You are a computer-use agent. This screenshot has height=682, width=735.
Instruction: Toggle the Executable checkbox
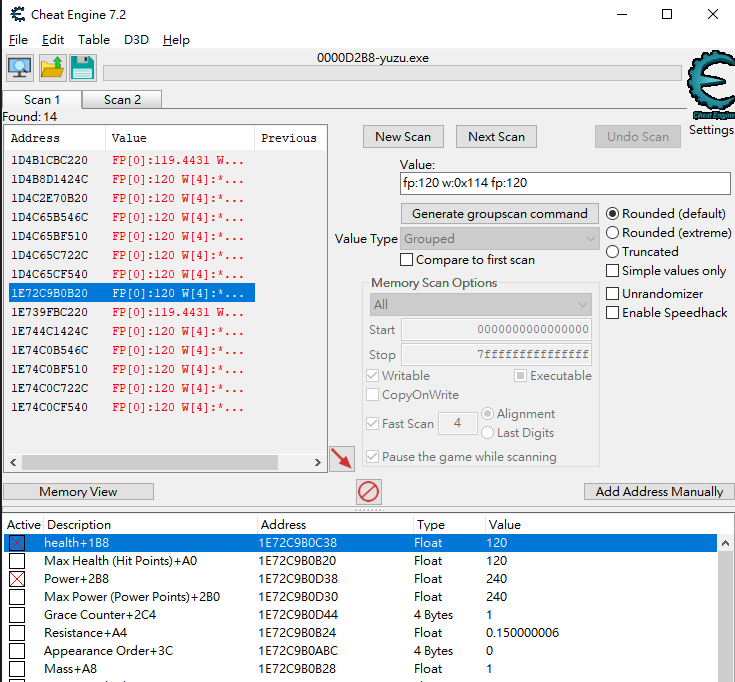coord(520,375)
